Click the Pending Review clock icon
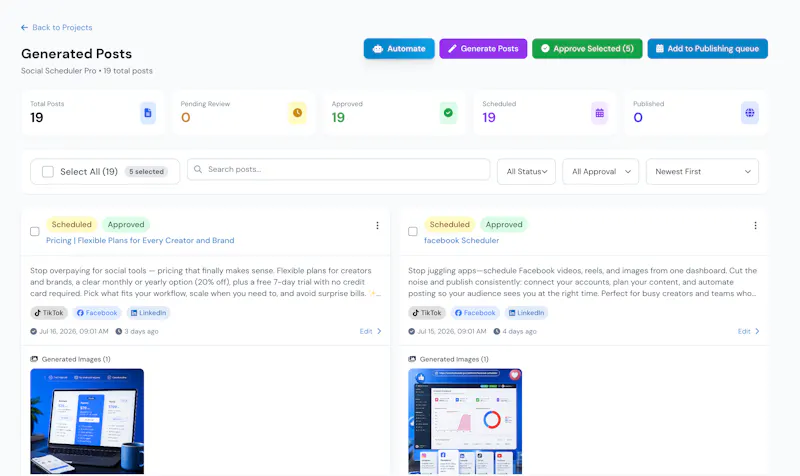Image resolution: width=800 pixels, height=476 pixels. point(297,113)
